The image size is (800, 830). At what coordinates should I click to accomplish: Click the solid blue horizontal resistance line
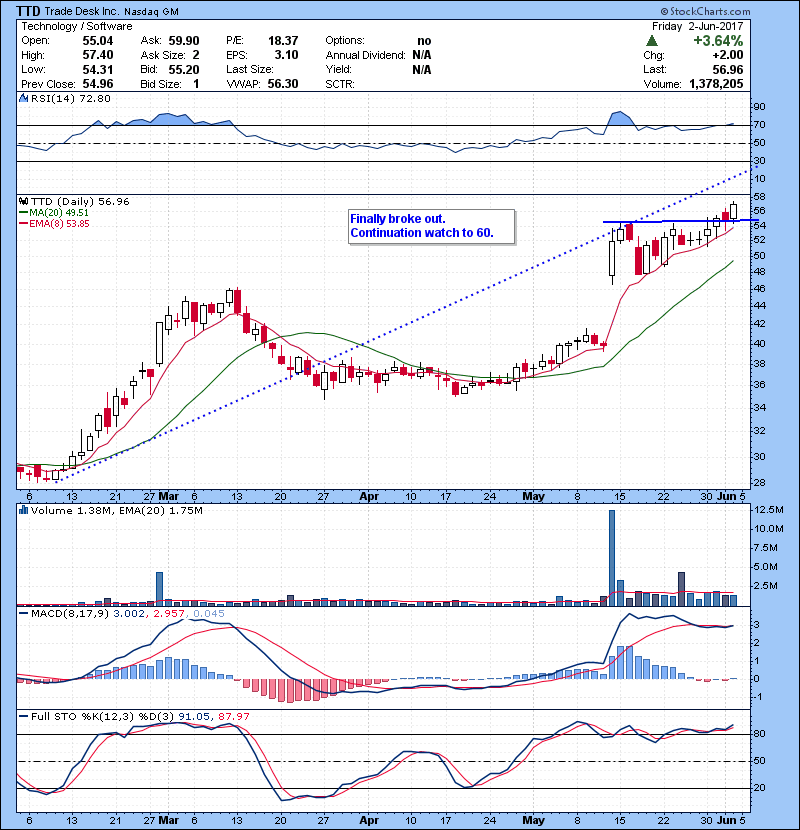(681, 221)
